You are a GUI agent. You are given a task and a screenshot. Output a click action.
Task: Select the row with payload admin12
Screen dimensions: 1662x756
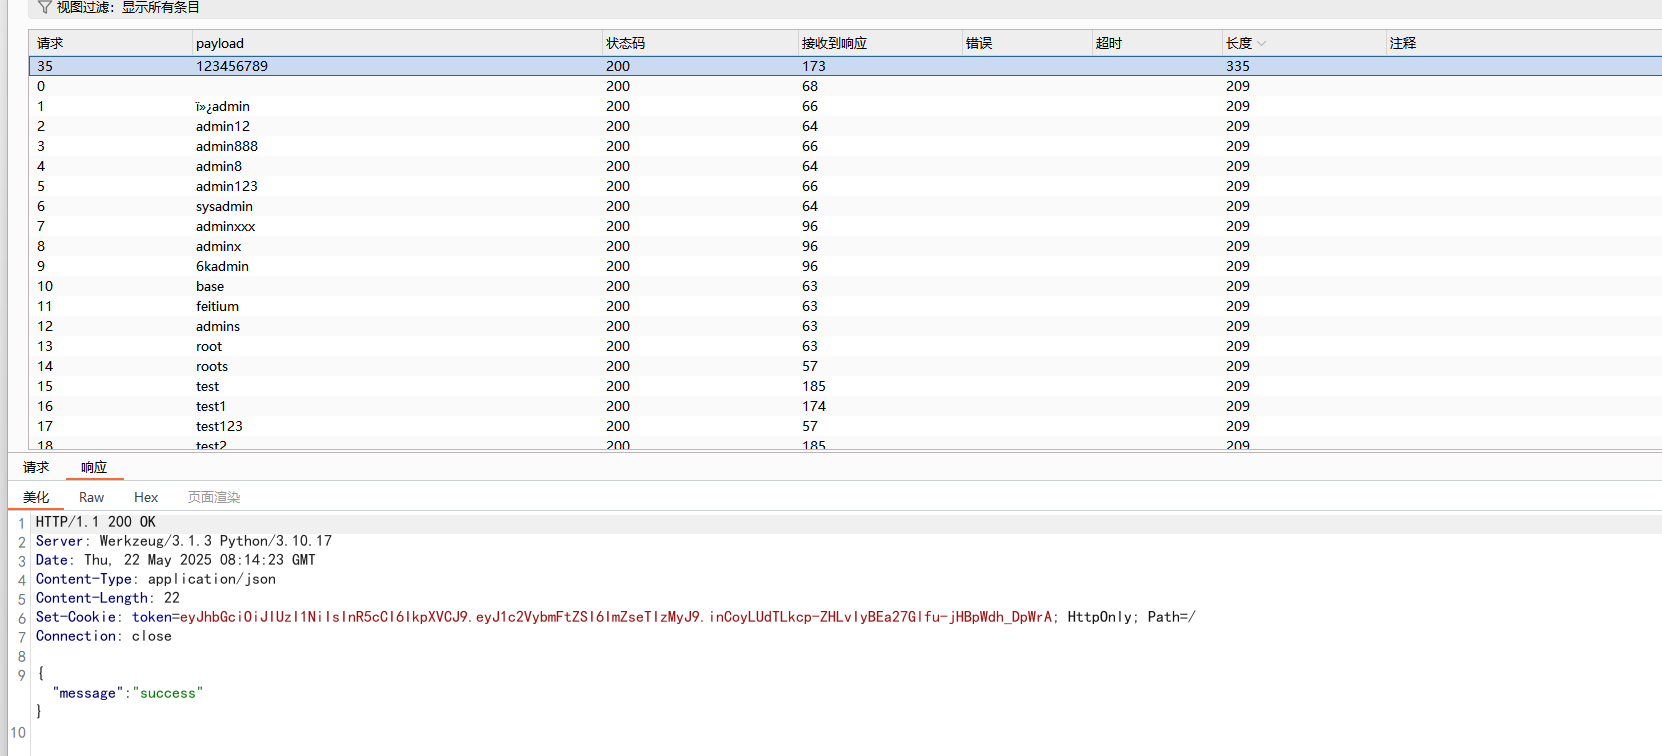pyautogui.click(x=845, y=126)
